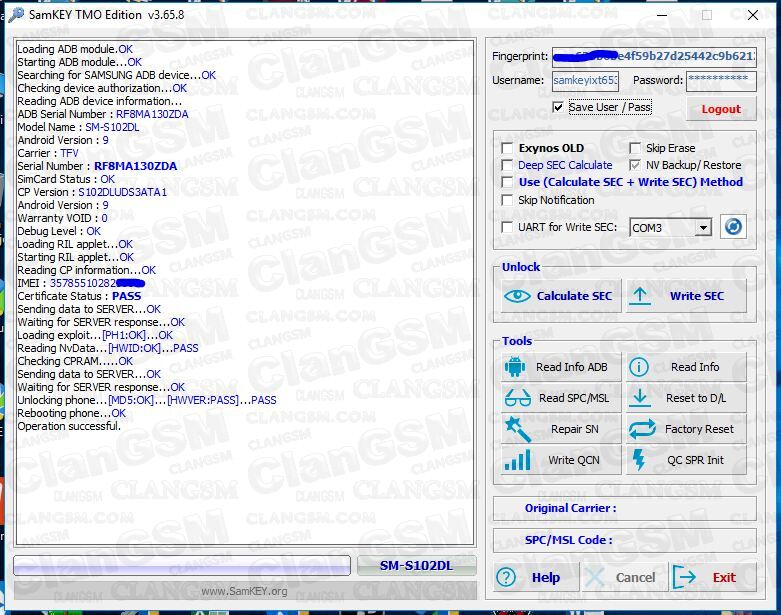781x615 pixels.
Task: Select the 'Carrier : TFV' log line
Action: (48, 153)
